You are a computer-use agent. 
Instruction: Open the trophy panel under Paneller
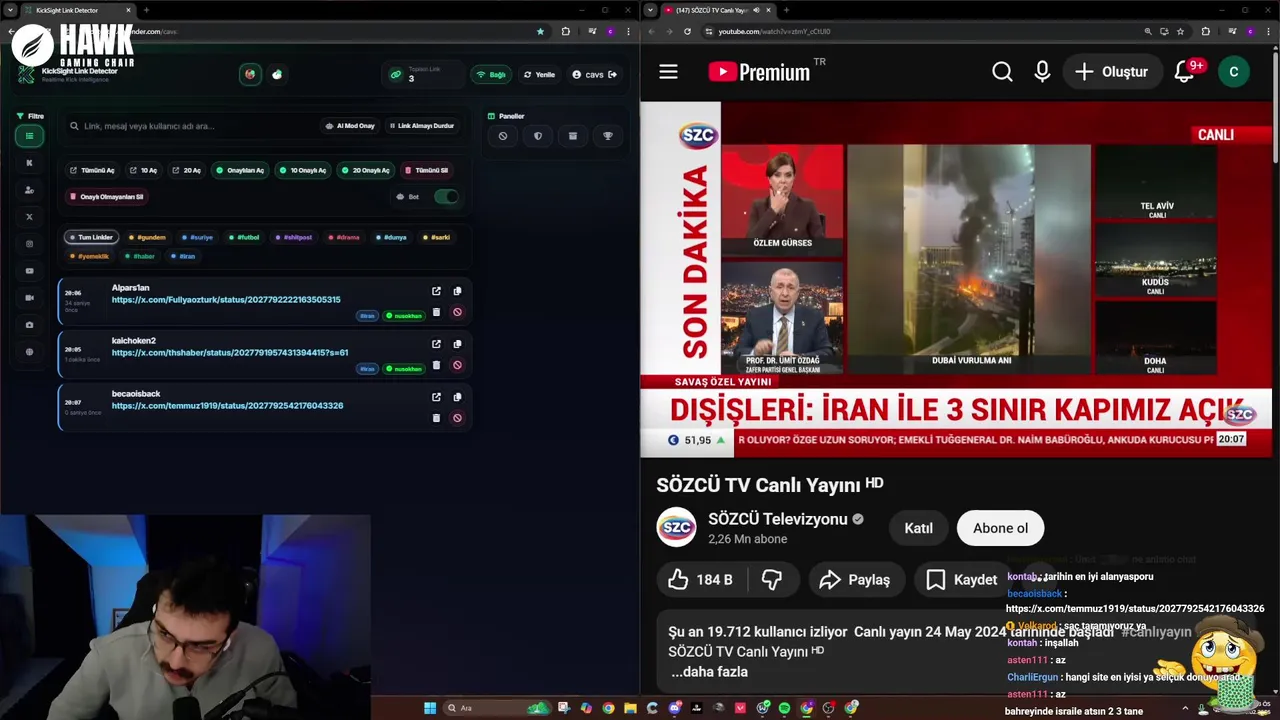coord(608,136)
